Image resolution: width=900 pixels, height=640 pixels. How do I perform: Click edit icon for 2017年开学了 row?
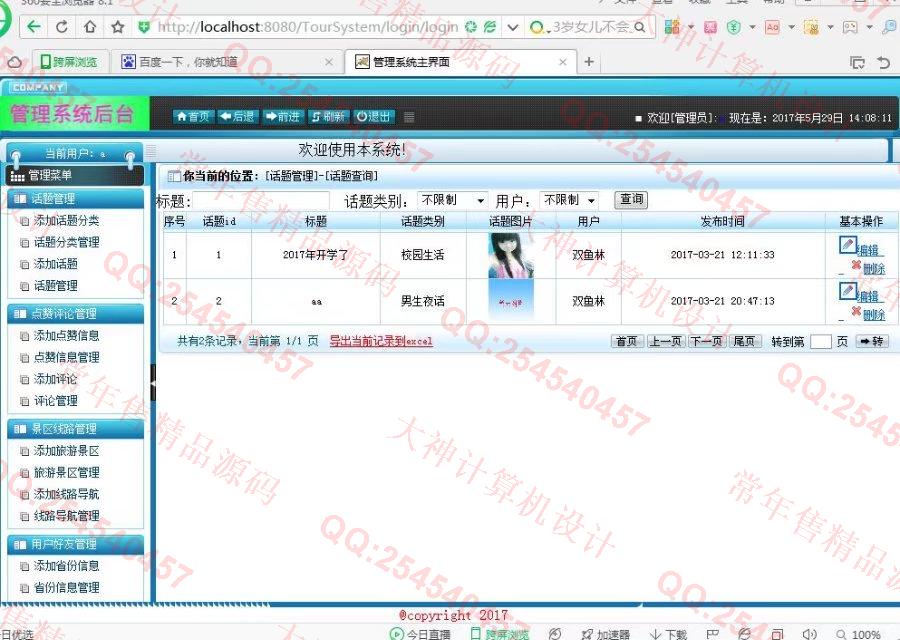click(x=848, y=245)
